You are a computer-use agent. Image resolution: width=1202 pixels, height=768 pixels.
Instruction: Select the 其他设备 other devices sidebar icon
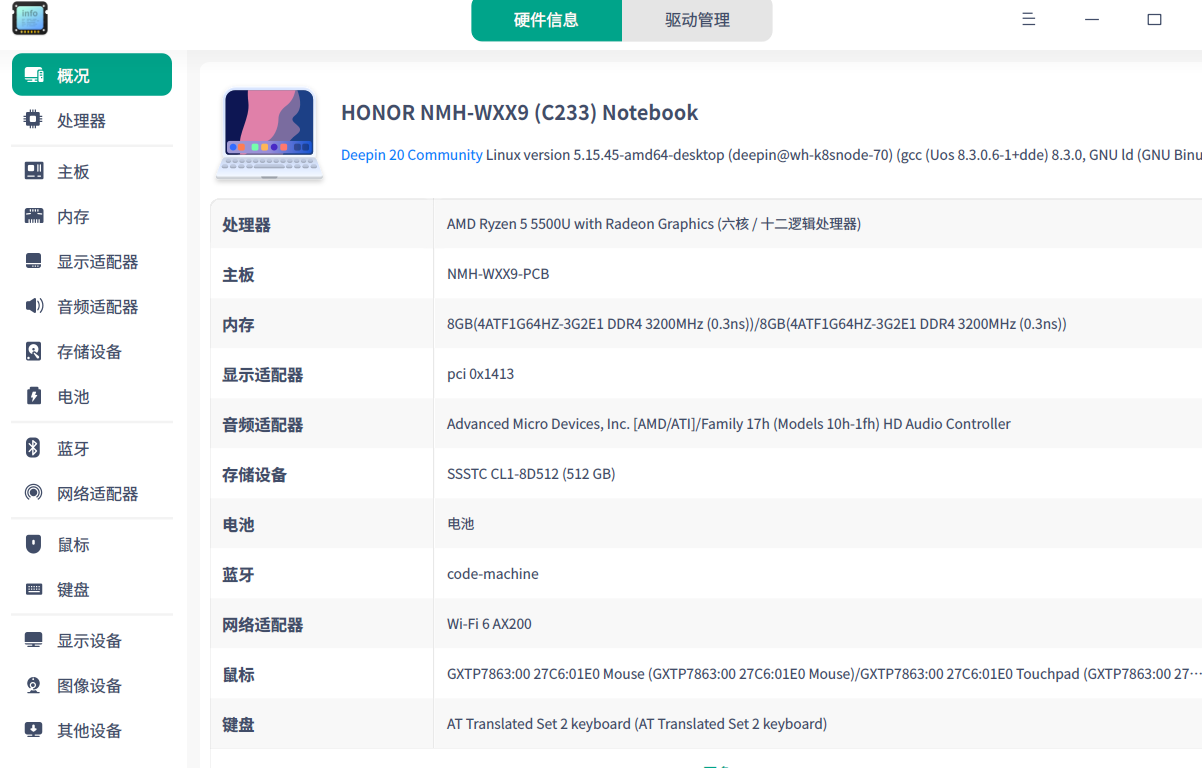click(34, 730)
